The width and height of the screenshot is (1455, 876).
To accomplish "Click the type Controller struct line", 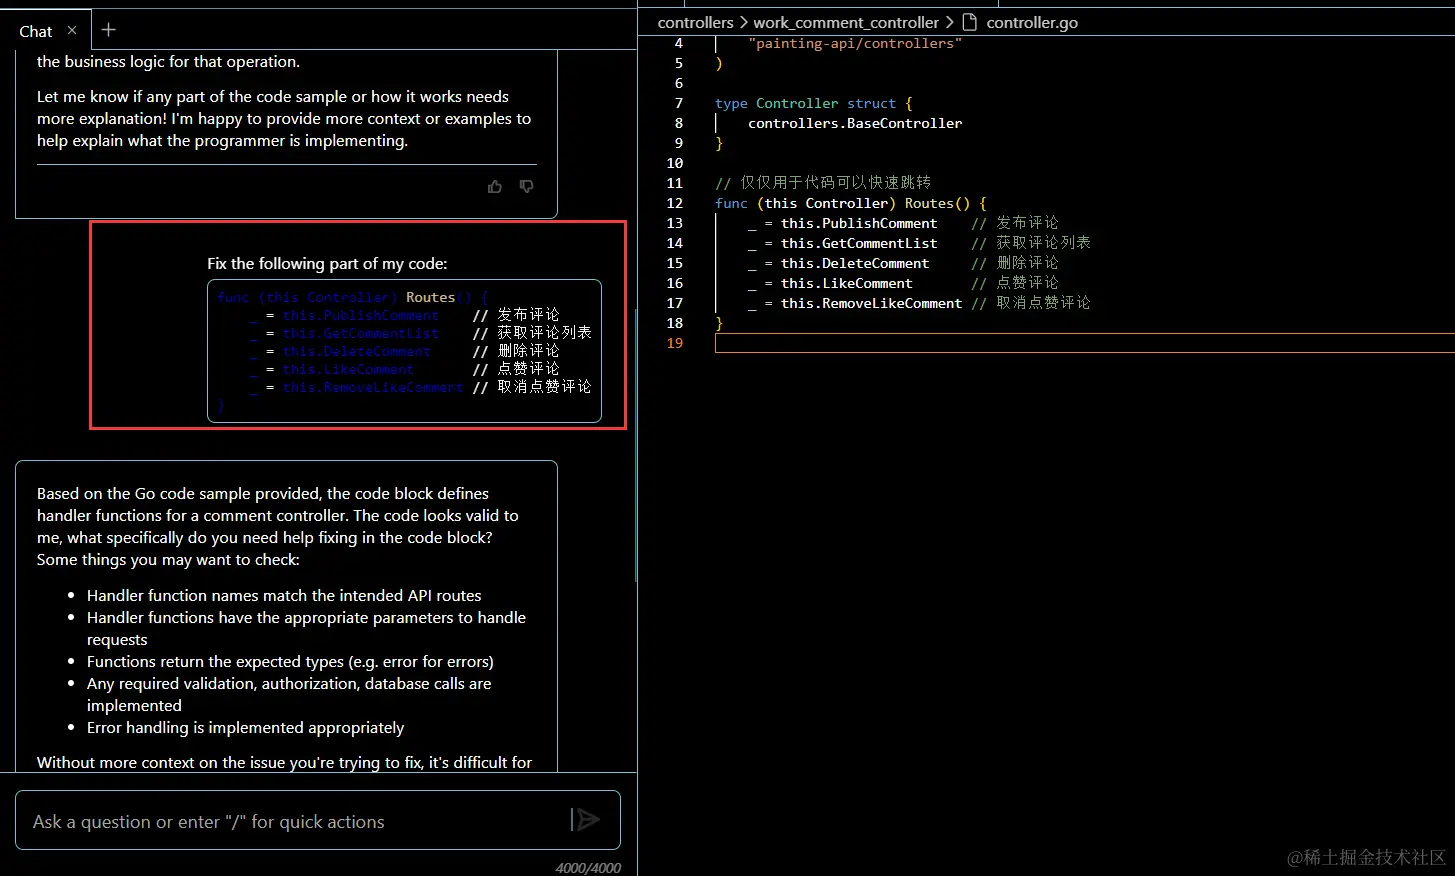I will pos(813,103).
